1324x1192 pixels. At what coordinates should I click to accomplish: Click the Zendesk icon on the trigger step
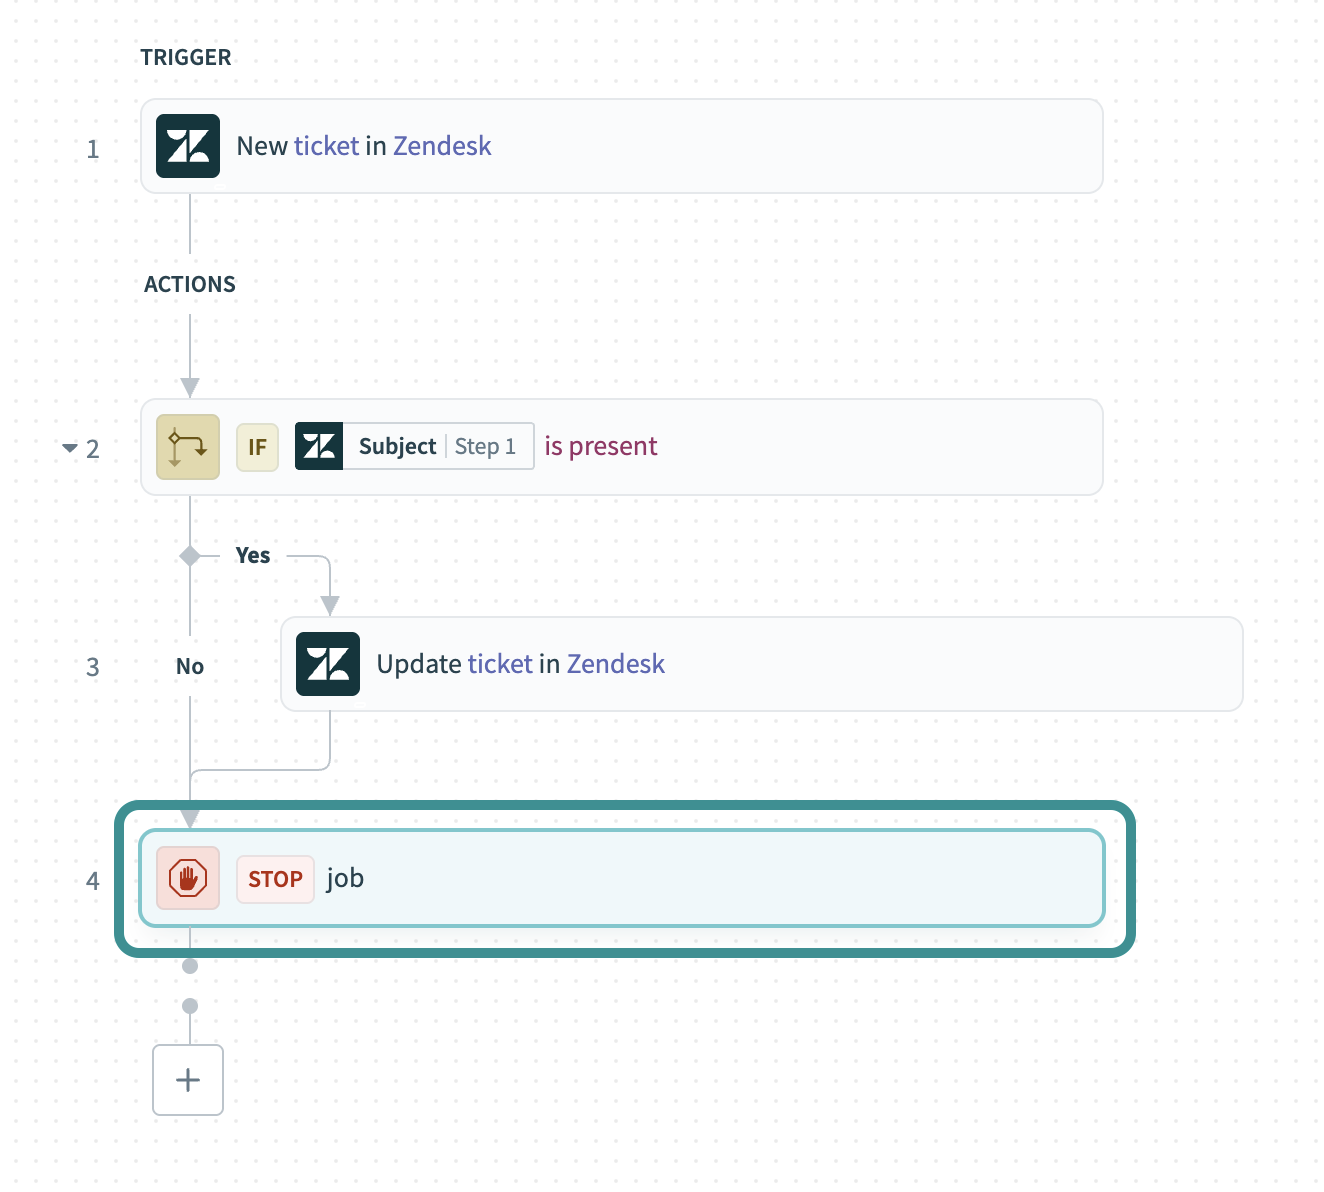(x=188, y=146)
